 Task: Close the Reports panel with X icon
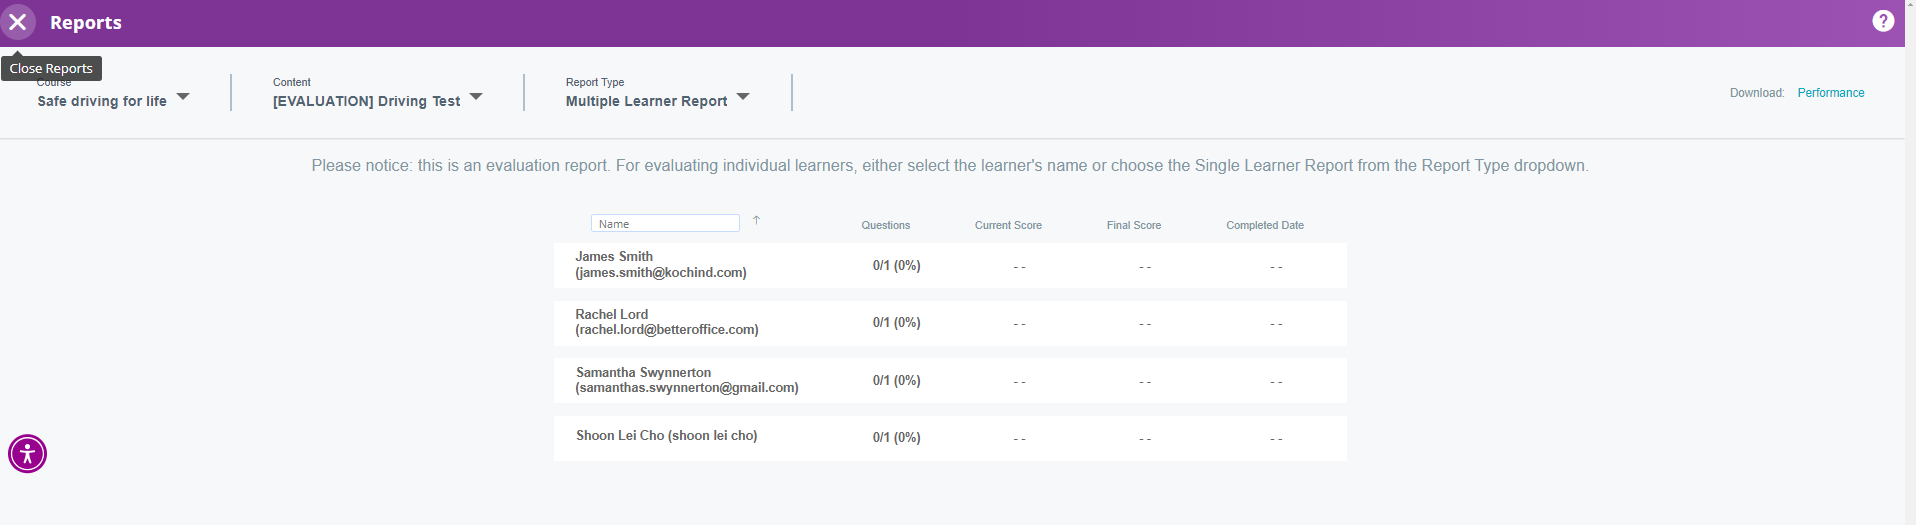[18, 22]
